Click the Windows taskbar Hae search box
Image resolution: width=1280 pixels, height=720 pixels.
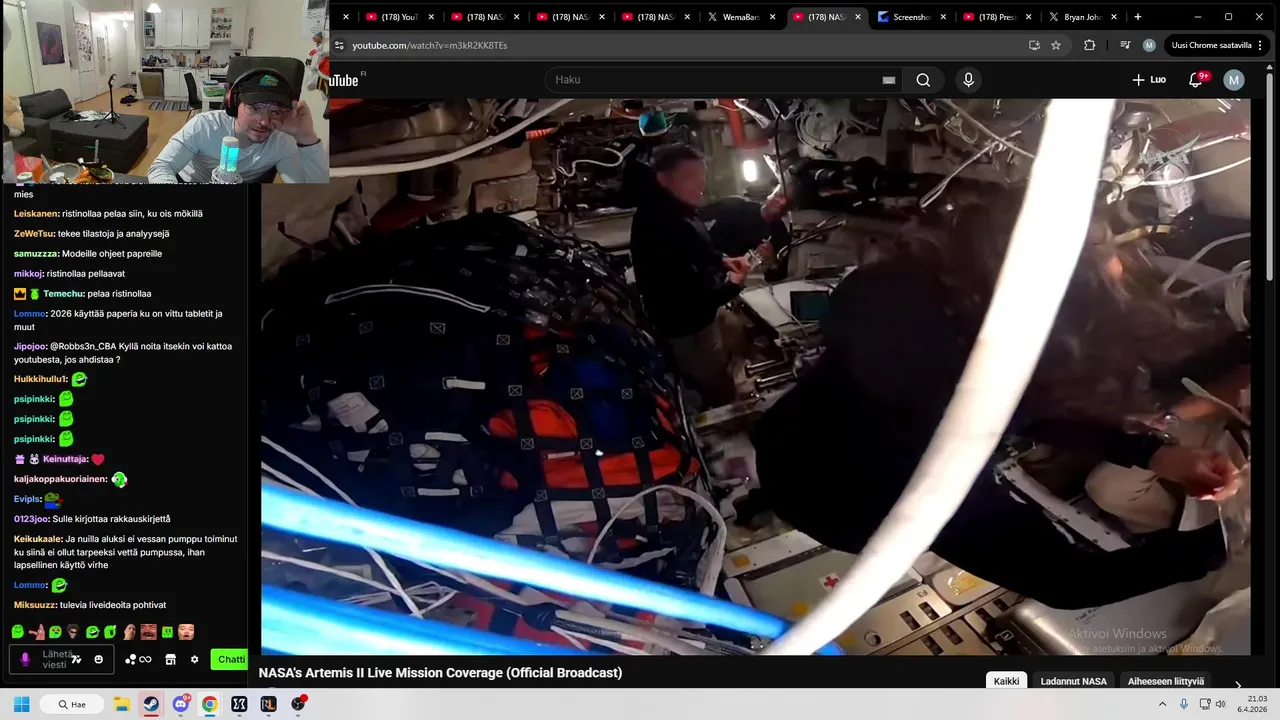[x=72, y=704]
